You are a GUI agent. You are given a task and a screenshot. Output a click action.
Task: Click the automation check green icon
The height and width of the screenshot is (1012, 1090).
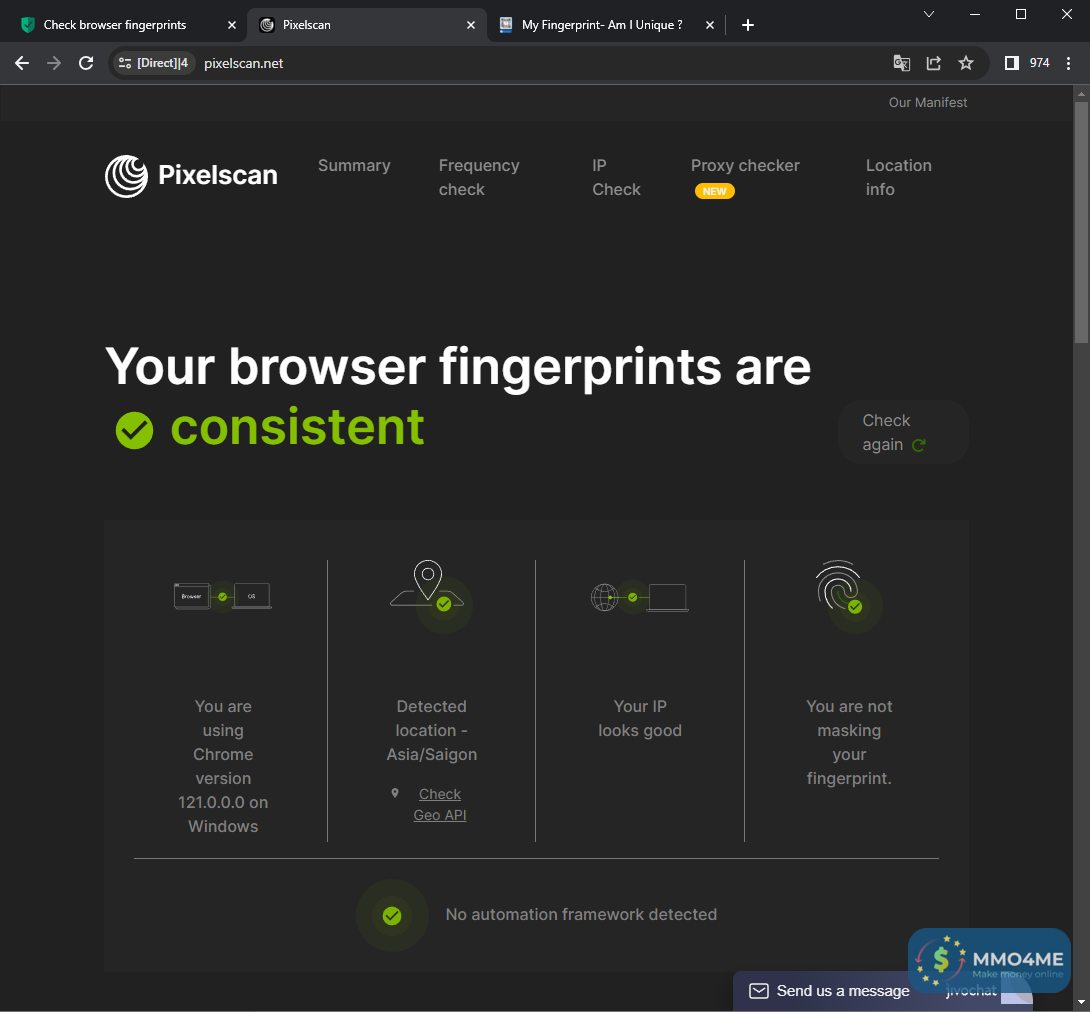392,915
